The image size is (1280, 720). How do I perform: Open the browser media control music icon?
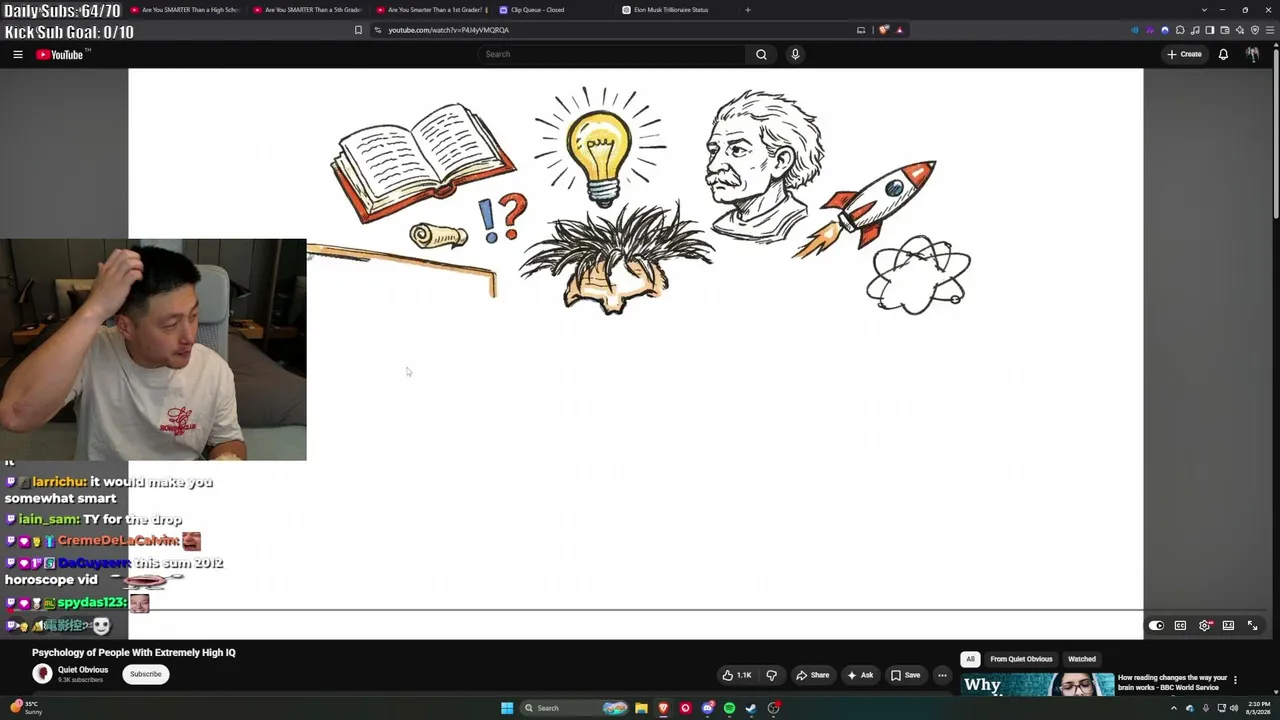1194,30
